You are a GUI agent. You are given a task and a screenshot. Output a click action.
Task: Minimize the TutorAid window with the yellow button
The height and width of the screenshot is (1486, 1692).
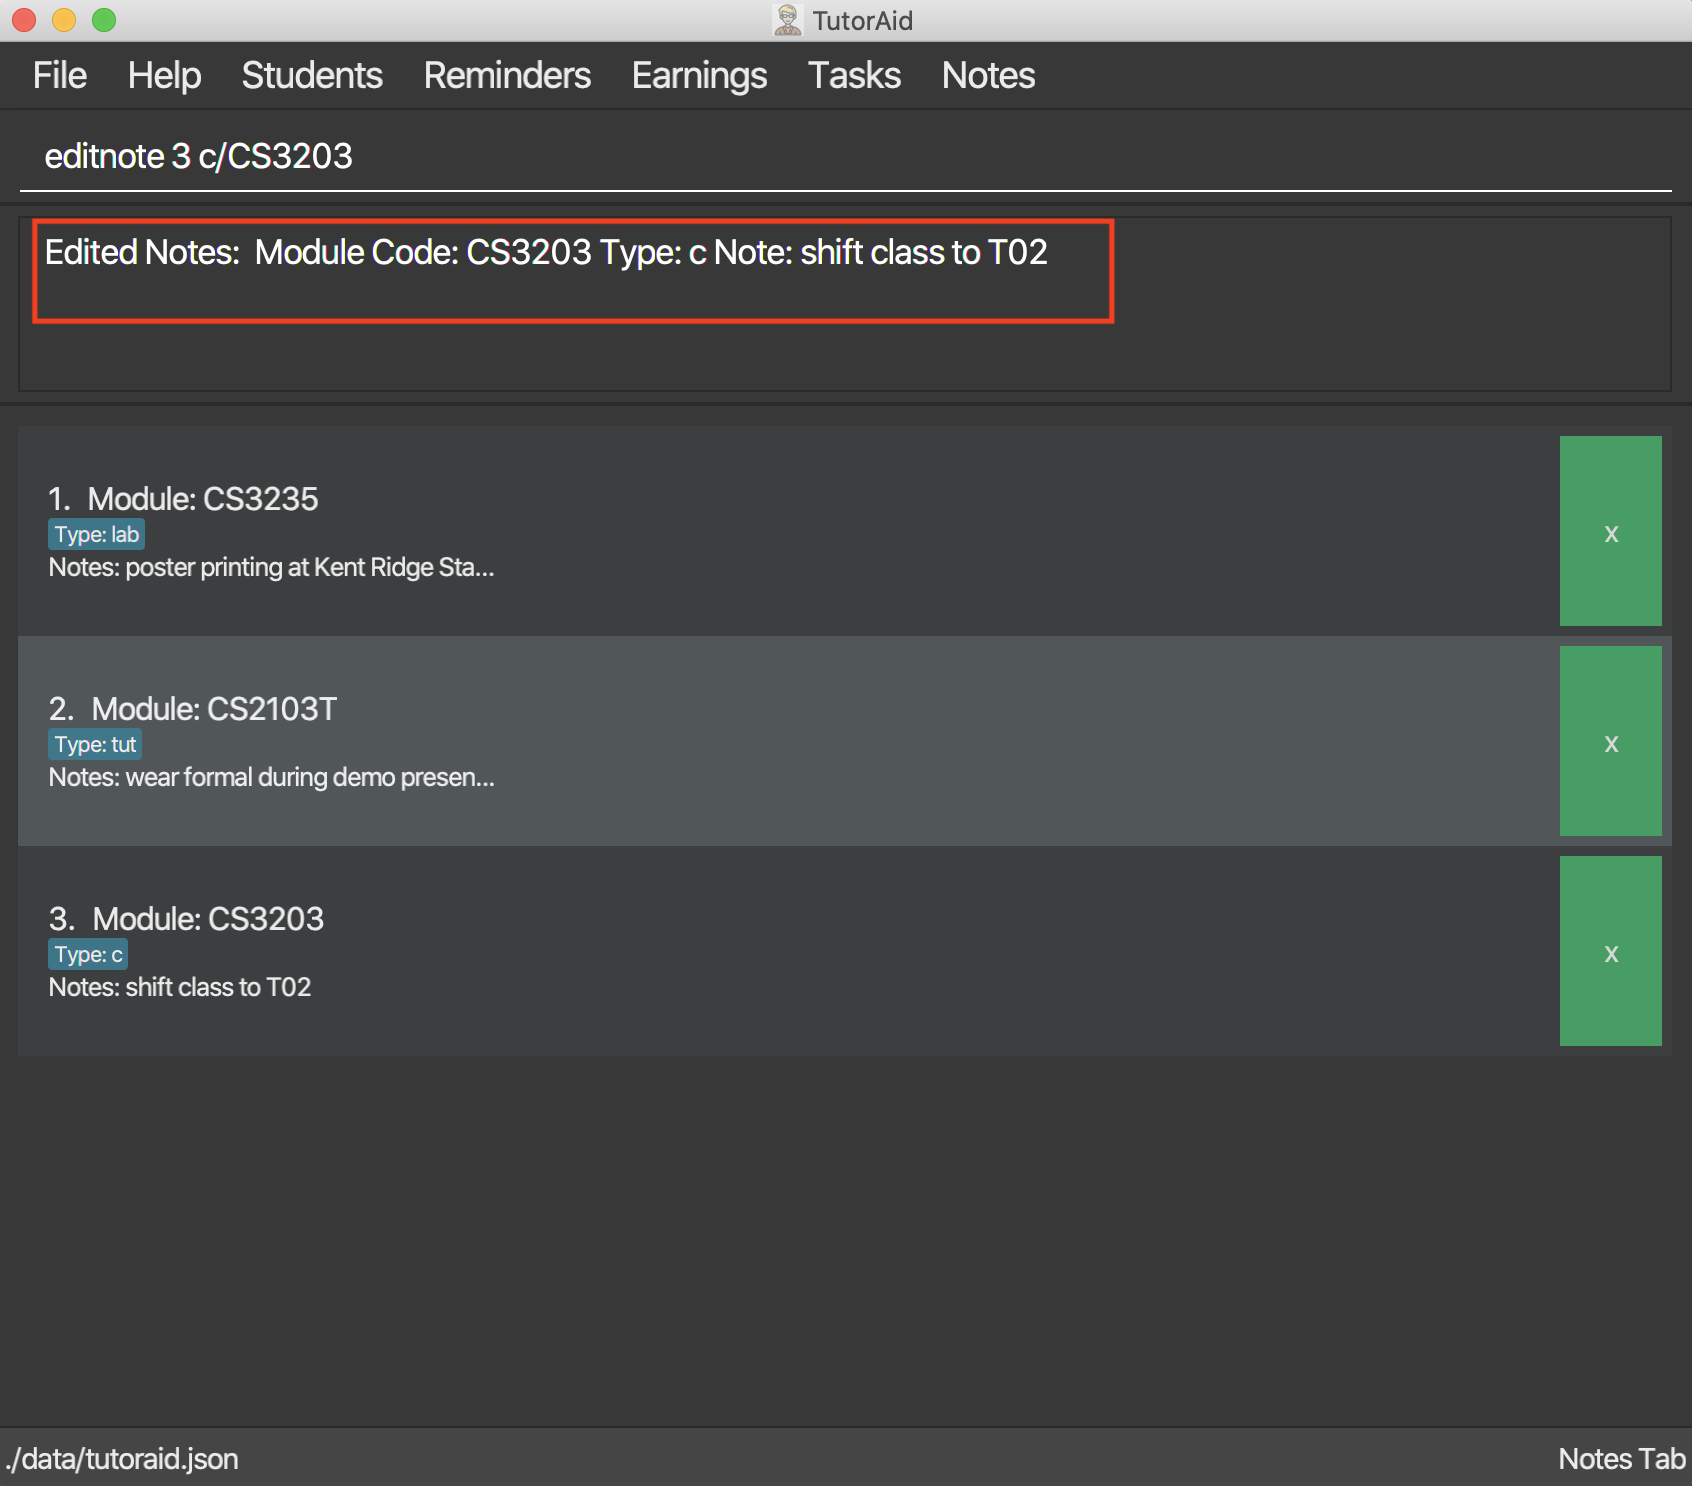click(64, 20)
